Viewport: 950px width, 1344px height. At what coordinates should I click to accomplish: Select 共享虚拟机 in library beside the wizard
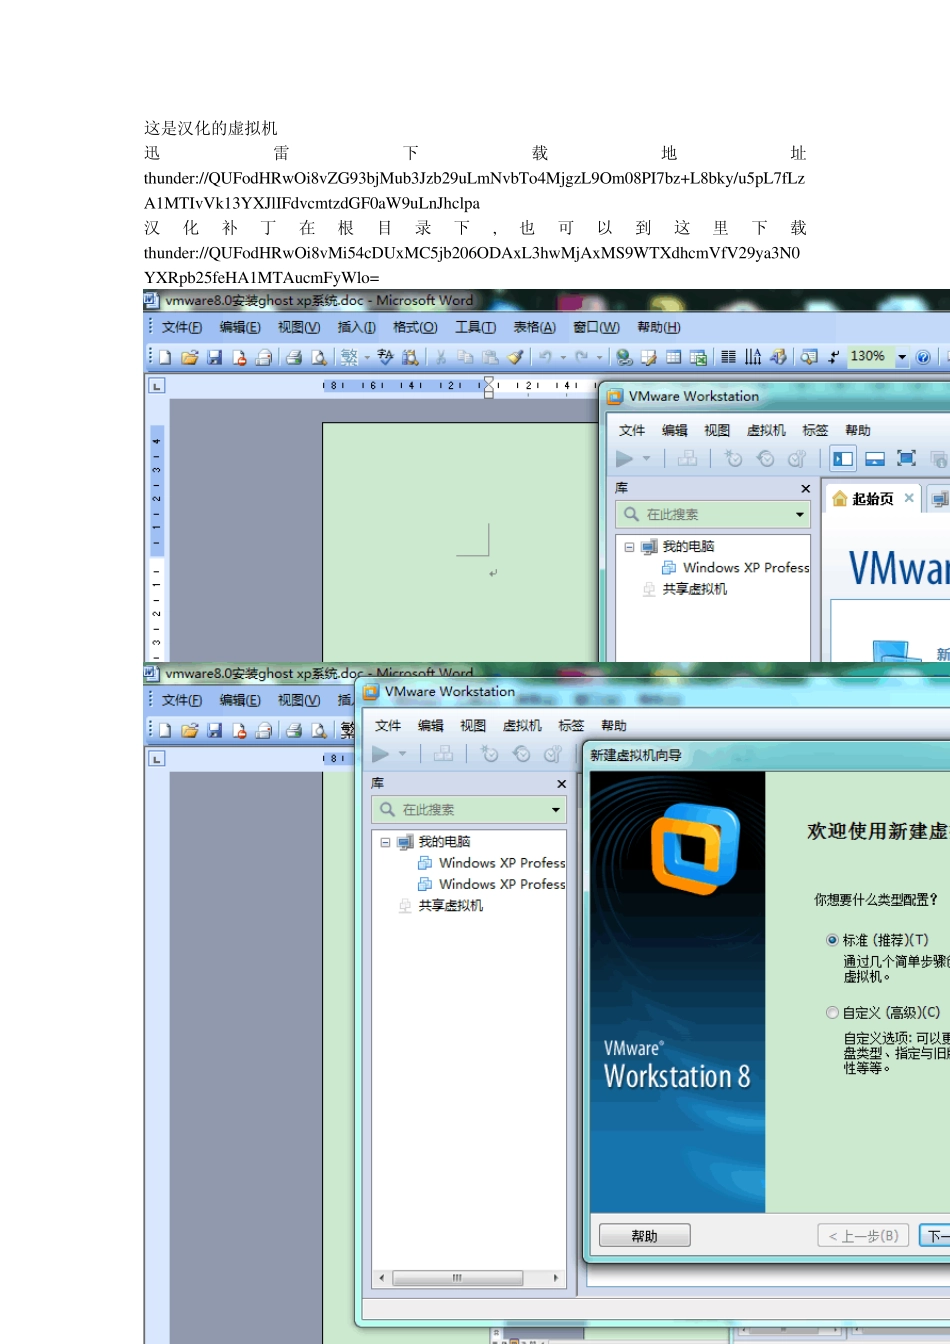(x=451, y=906)
